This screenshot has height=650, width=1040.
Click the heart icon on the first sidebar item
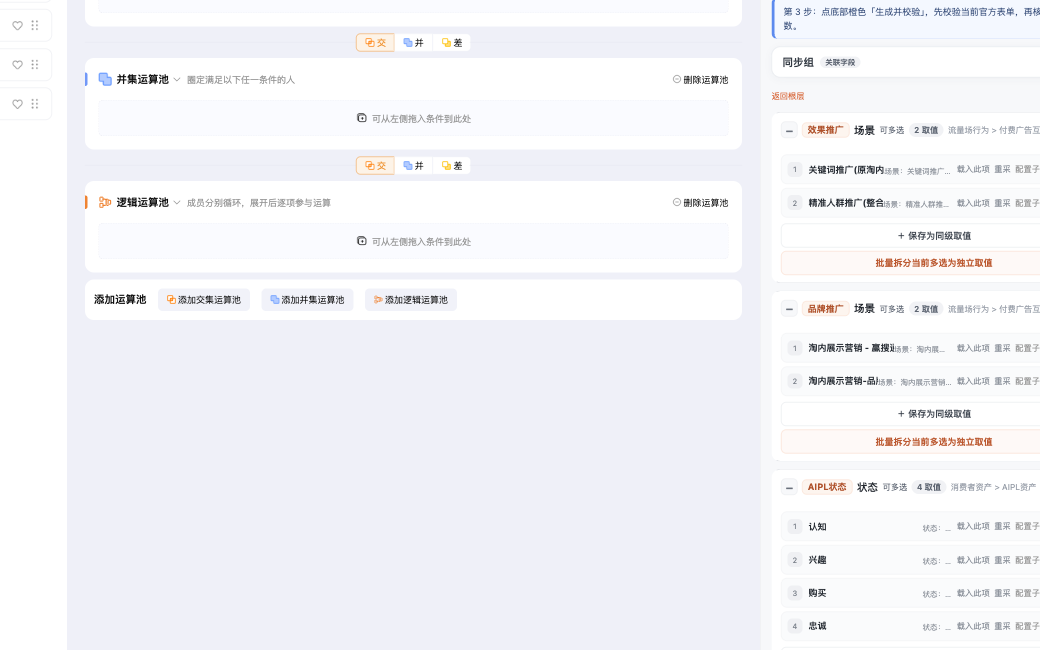(18, 26)
